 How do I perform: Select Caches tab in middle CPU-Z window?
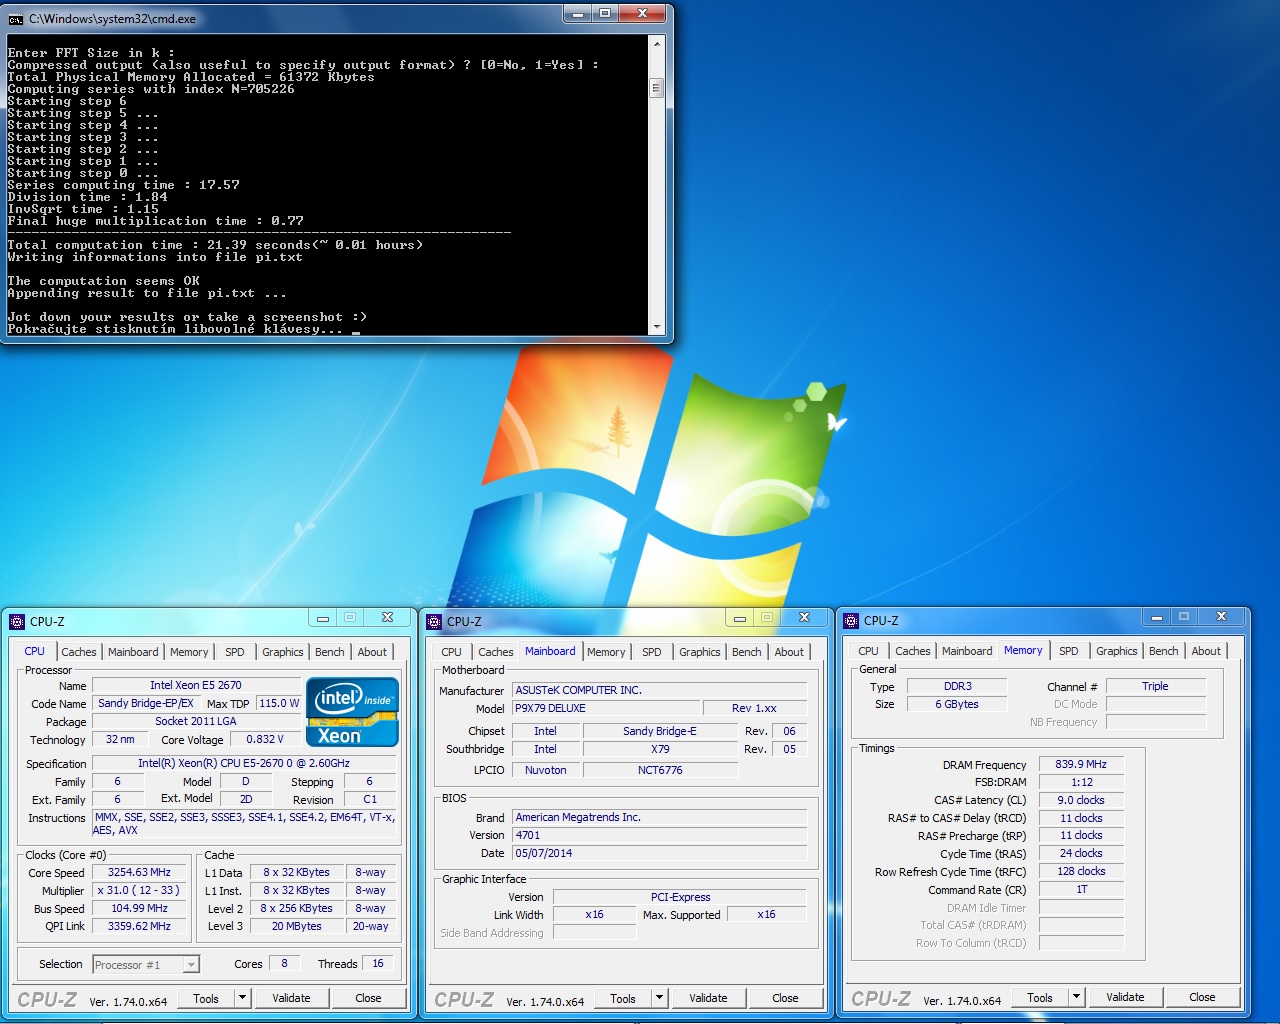click(496, 652)
